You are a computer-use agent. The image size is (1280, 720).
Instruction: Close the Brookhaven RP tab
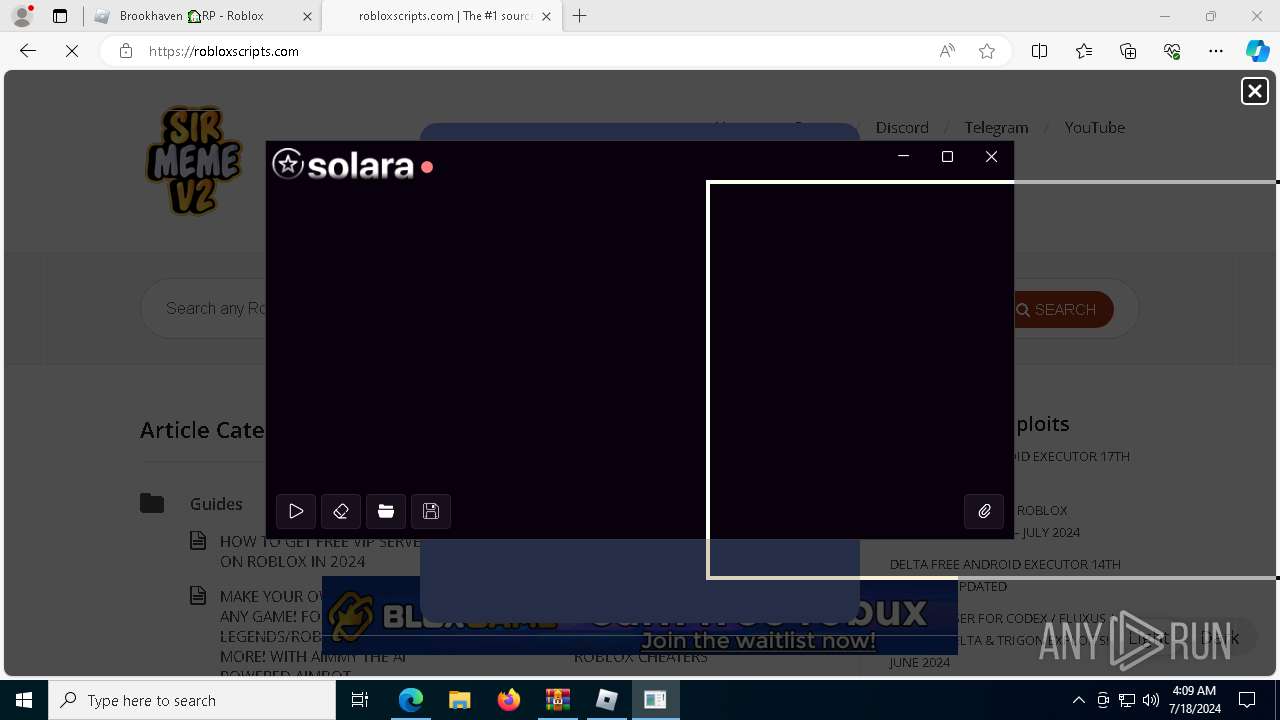pyautogui.click(x=307, y=16)
